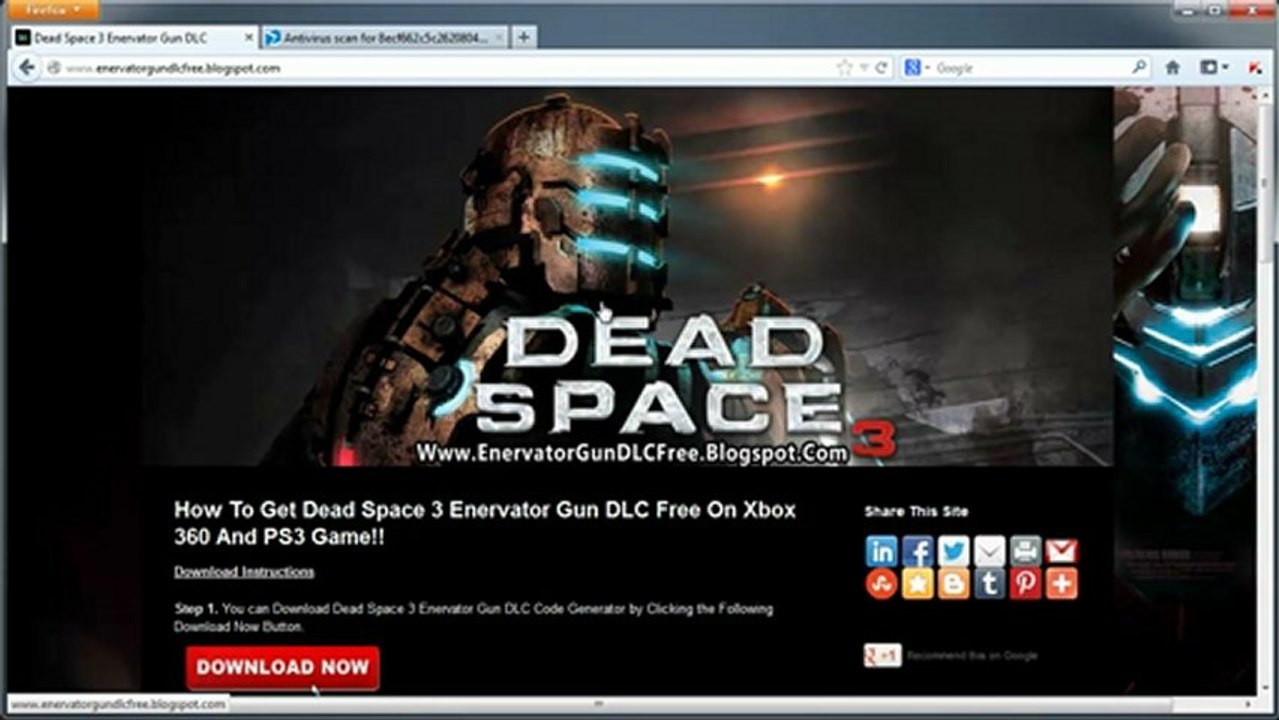Click the How To Get Dead Space 3 heading

(x=485, y=523)
